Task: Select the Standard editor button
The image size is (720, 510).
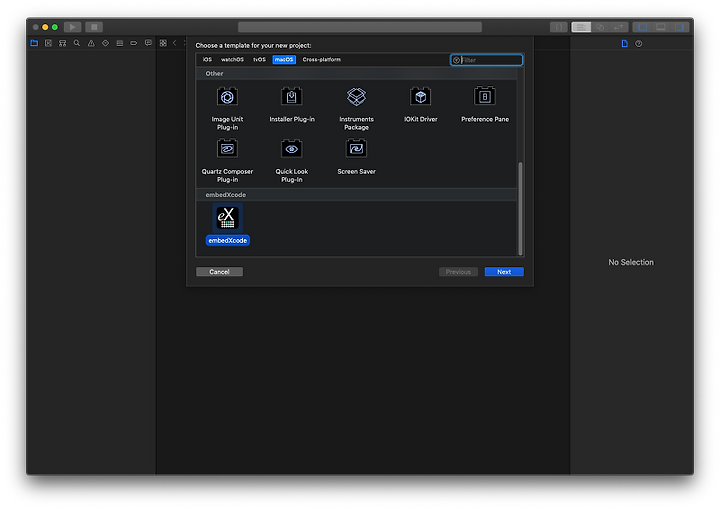Action: pos(581,27)
